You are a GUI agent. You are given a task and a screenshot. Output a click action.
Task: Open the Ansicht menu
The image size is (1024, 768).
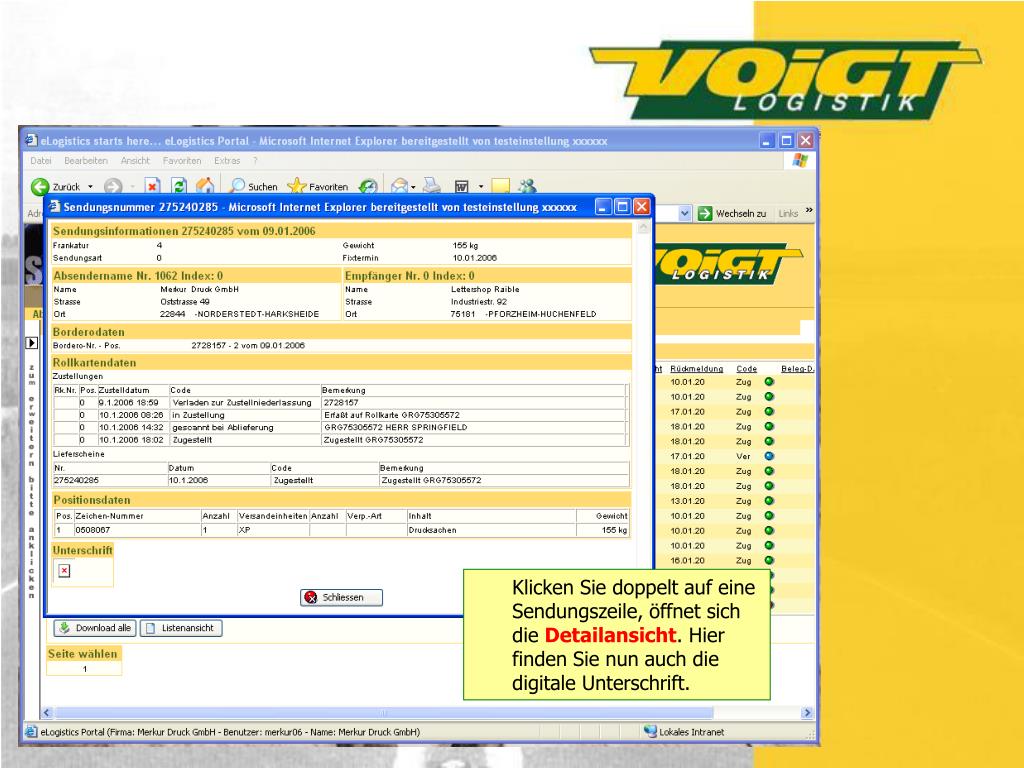(x=135, y=161)
